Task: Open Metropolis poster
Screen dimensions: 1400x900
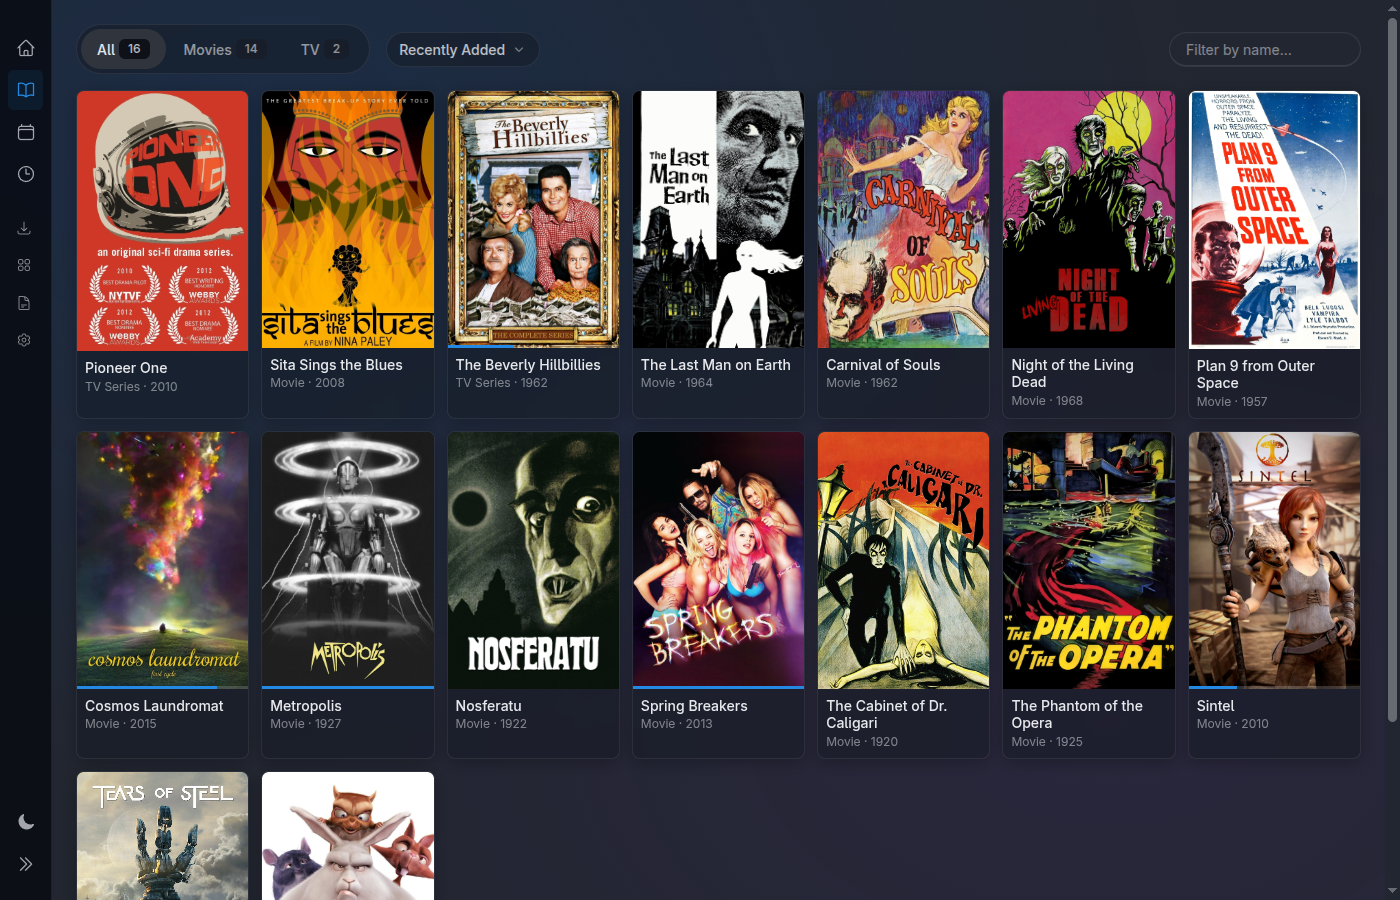Action: tap(348, 560)
